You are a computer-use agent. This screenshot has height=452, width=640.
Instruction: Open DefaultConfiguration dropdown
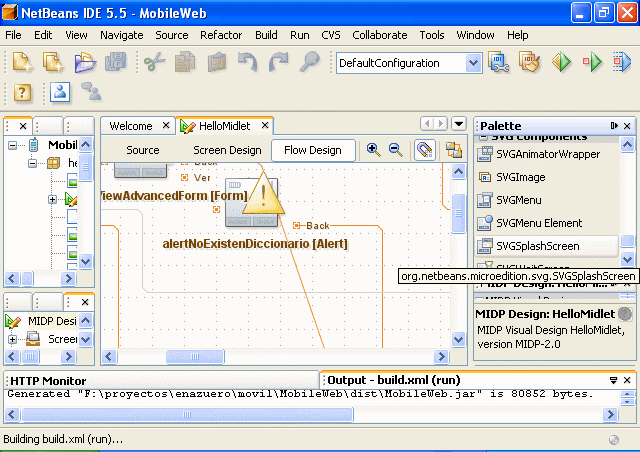(473, 63)
